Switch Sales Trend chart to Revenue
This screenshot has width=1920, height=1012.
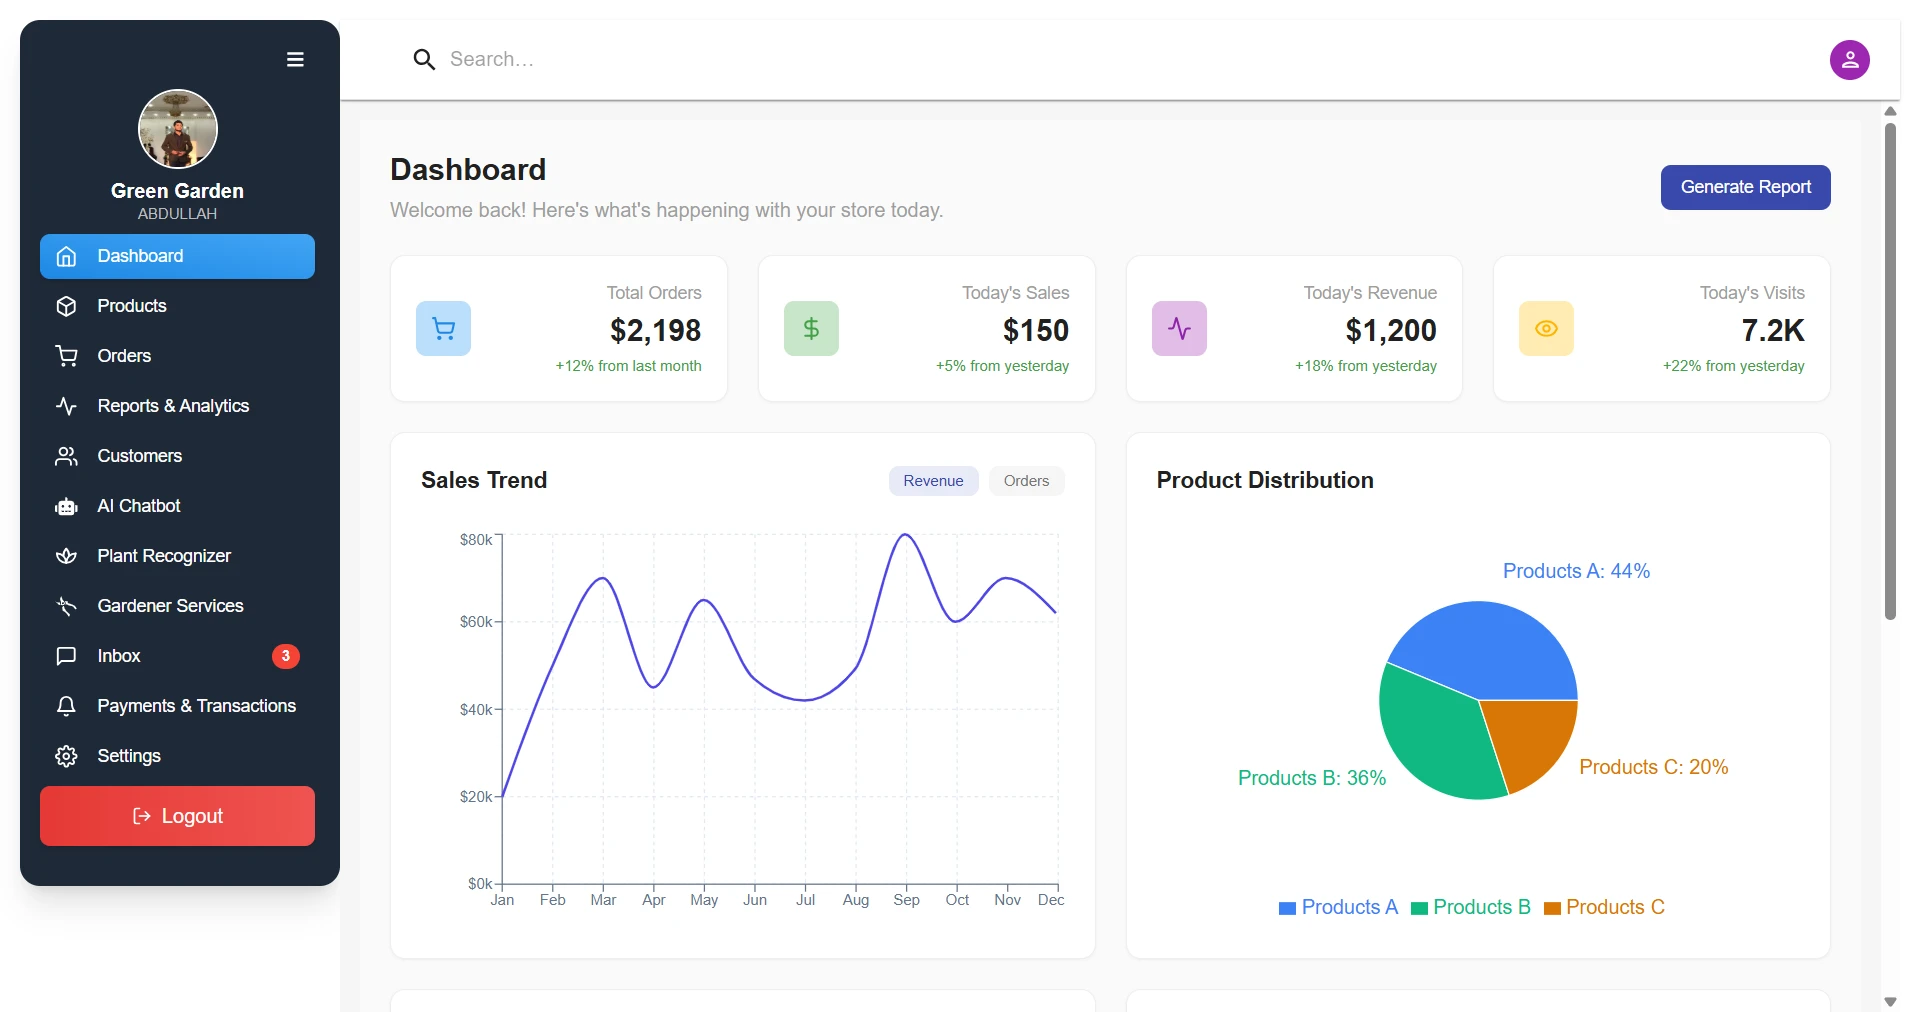click(x=933, y=481)
